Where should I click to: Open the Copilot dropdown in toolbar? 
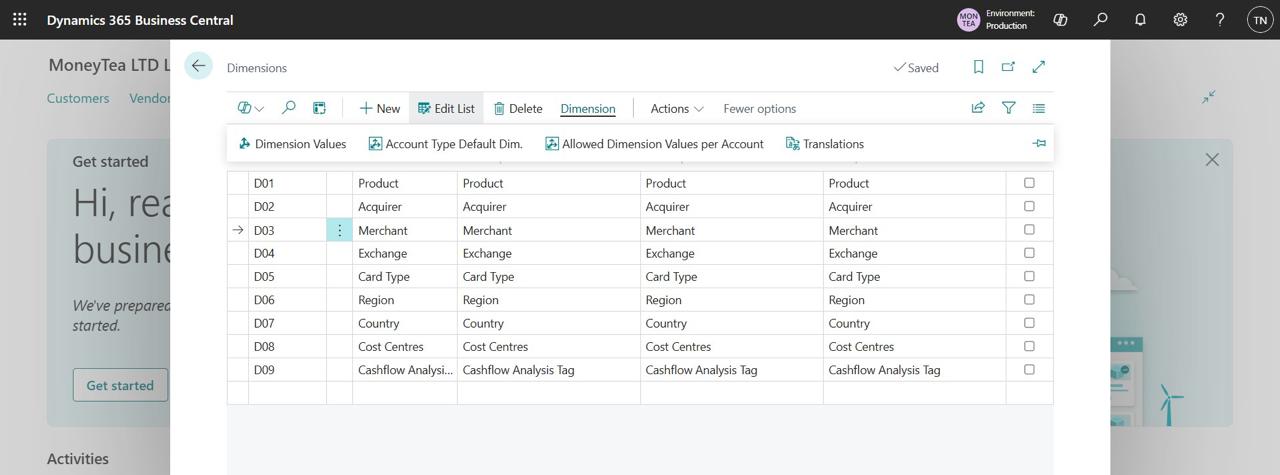pos(251,108)
